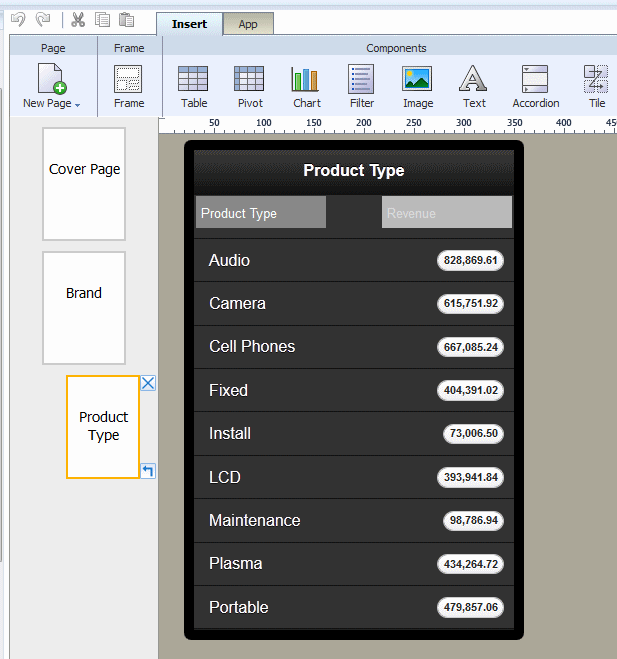This screenshot has width=617, height=659.
Task: Select the LCD row
Action: [354, 477]
